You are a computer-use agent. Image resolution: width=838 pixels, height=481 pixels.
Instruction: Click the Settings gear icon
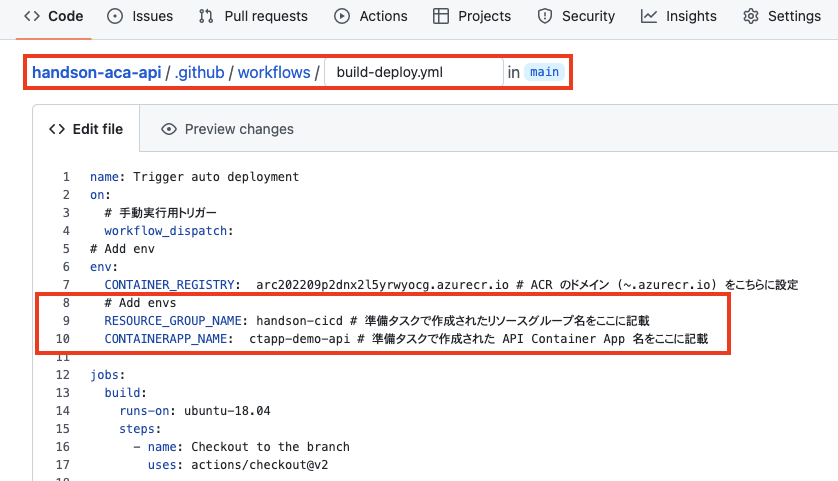coord(751,17)
